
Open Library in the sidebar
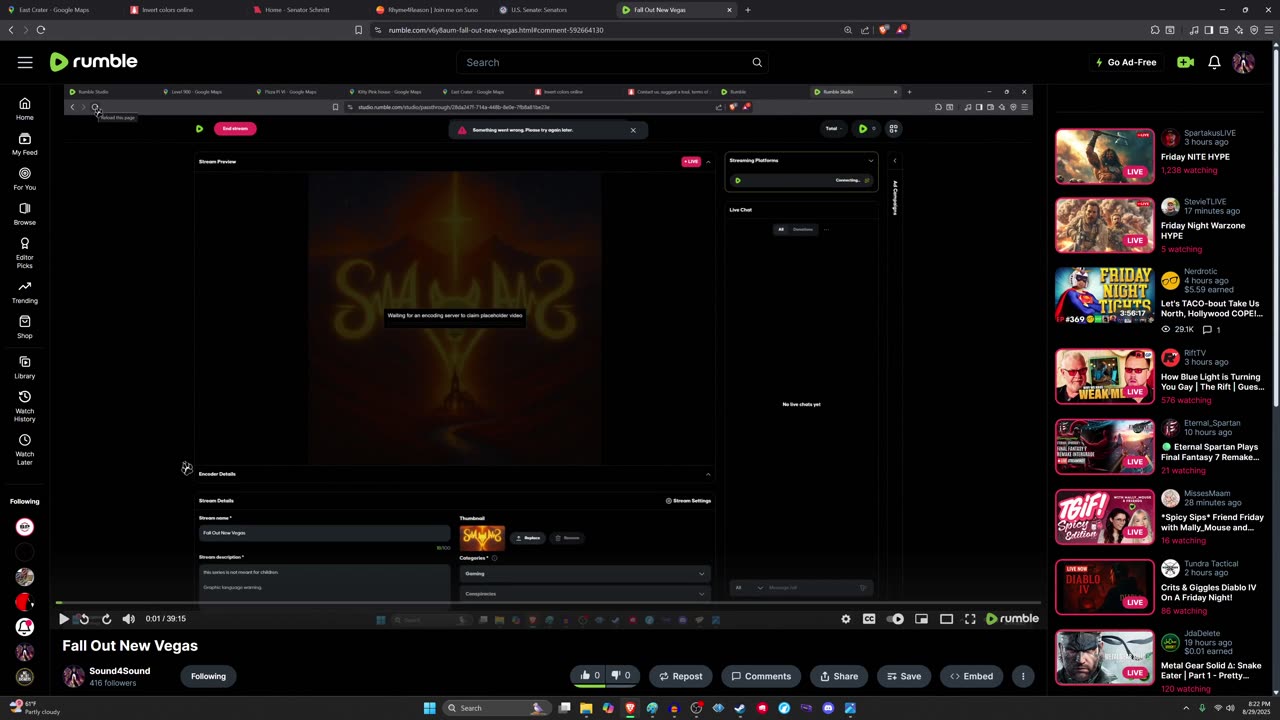pyautogui.click(x=25, y=367)
